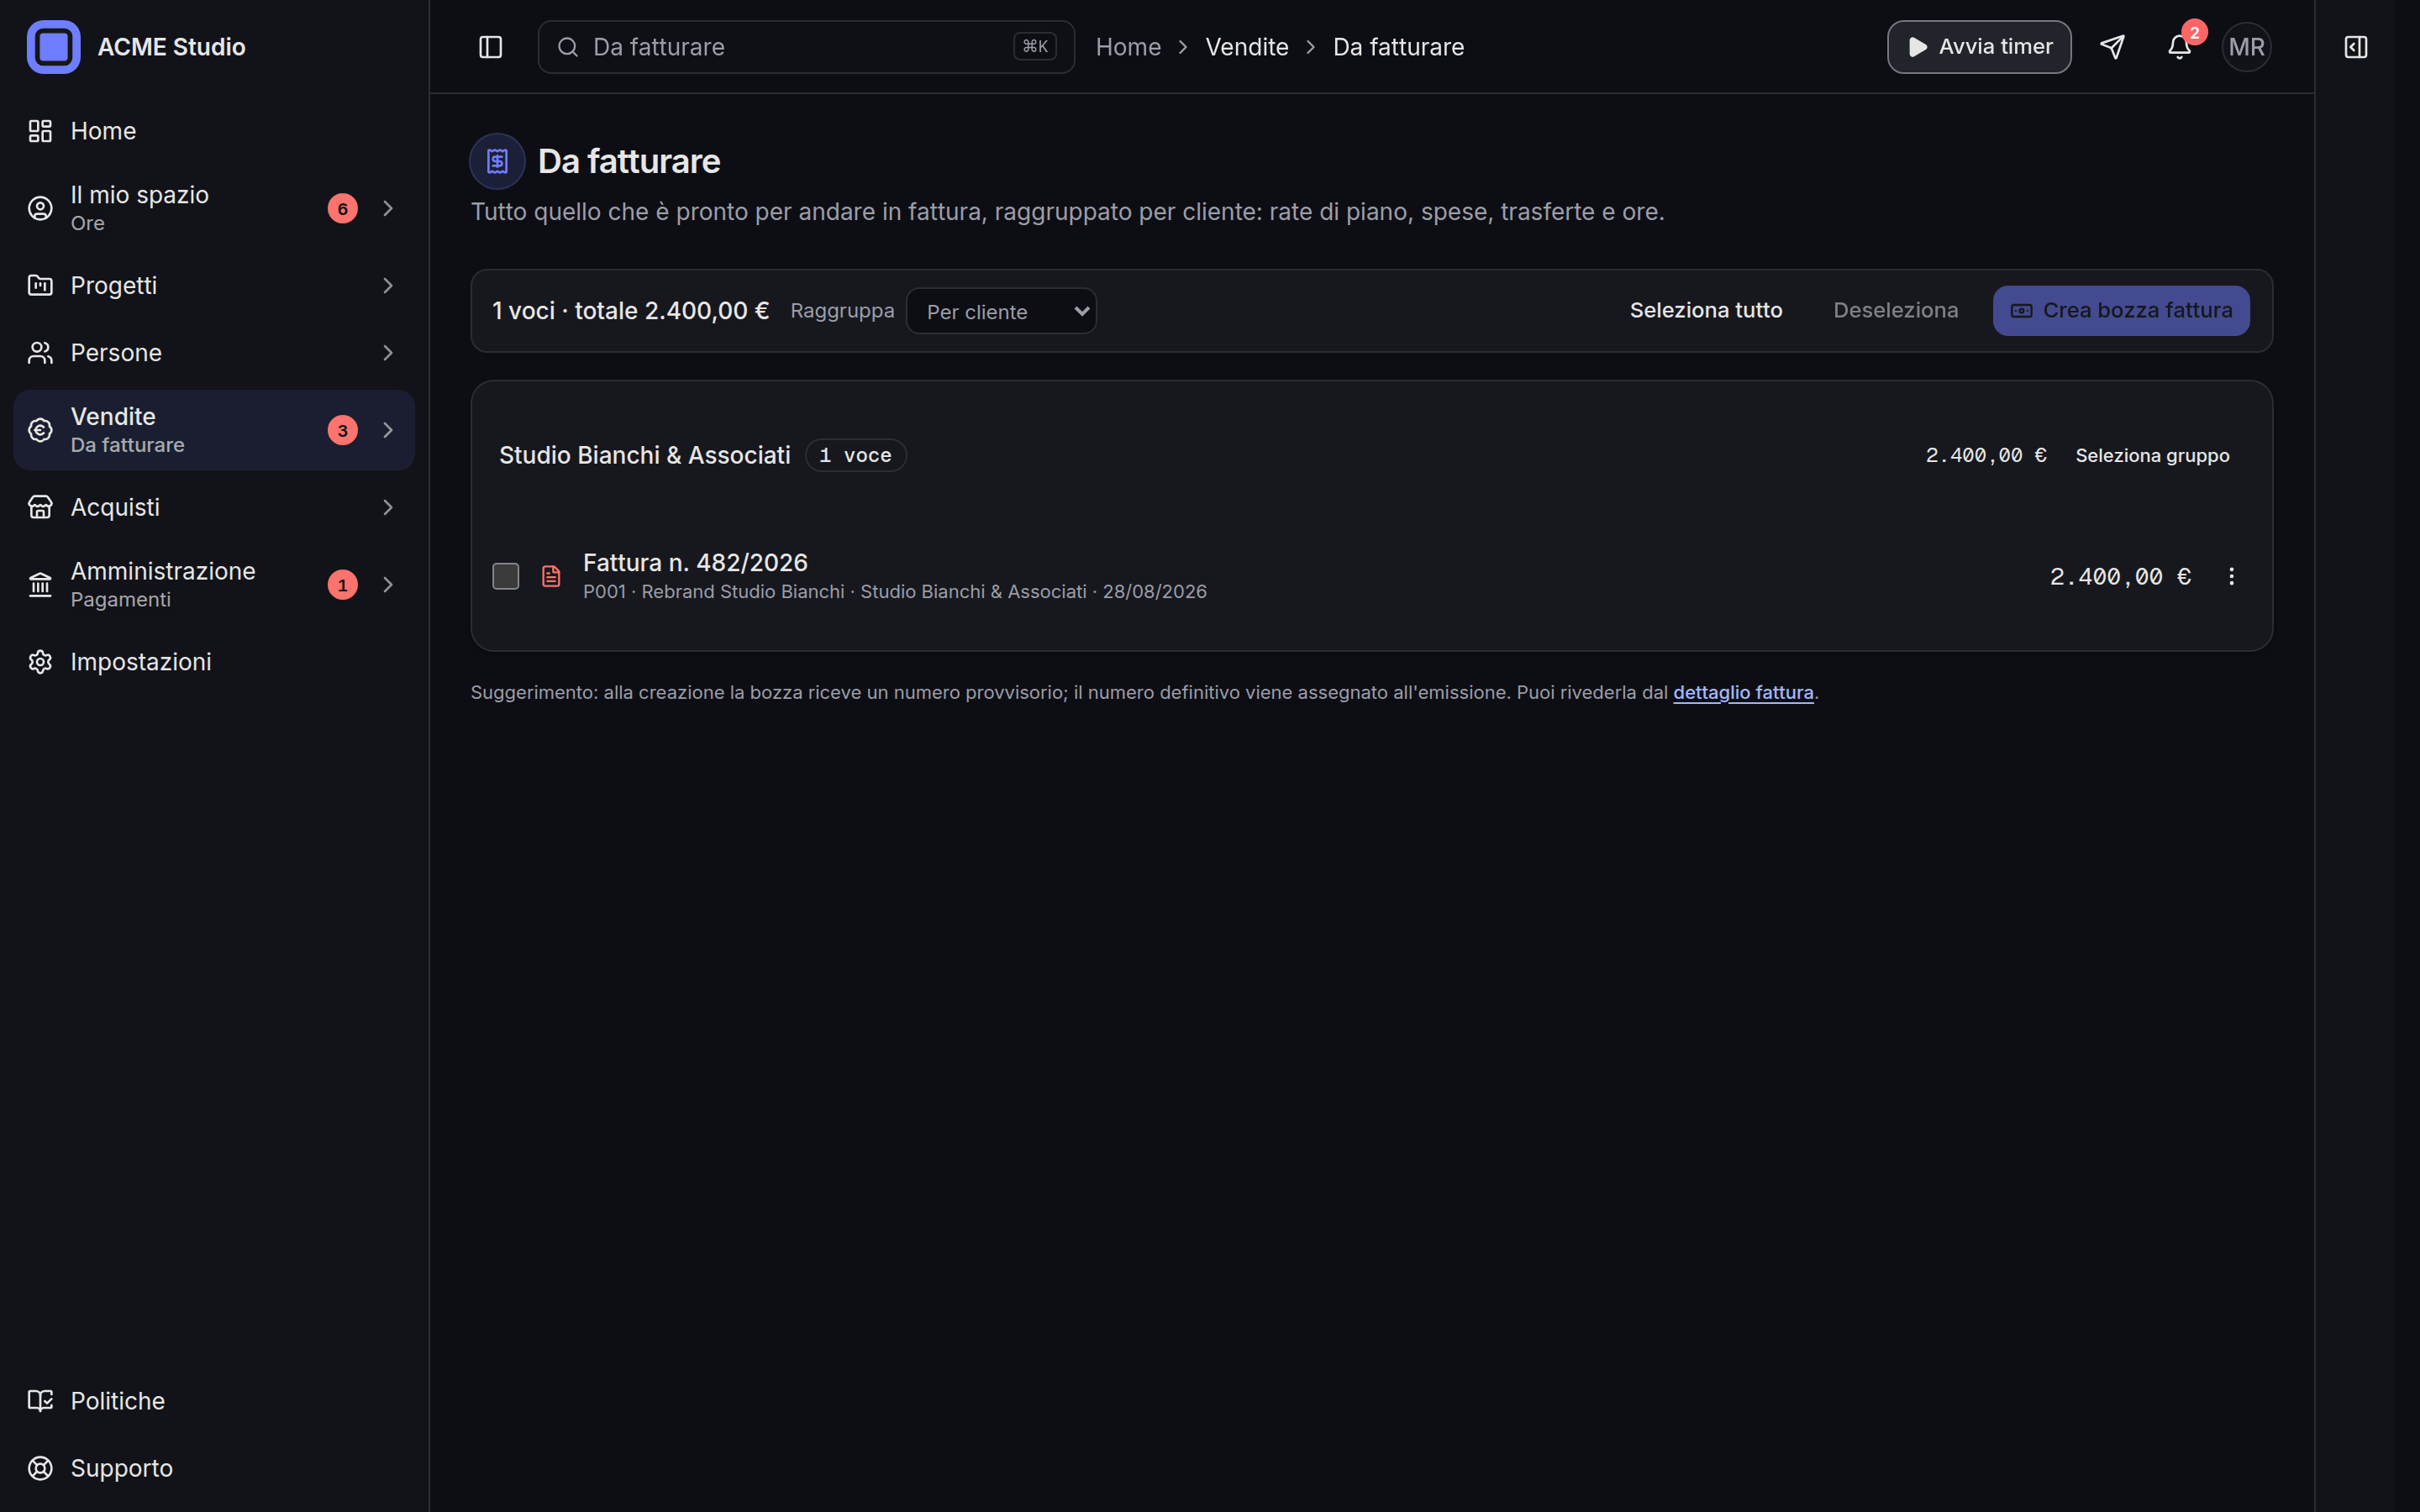Click the Avvia timer button
Viewport: 2420px width, 1512px height.
tap(1979, 47)
